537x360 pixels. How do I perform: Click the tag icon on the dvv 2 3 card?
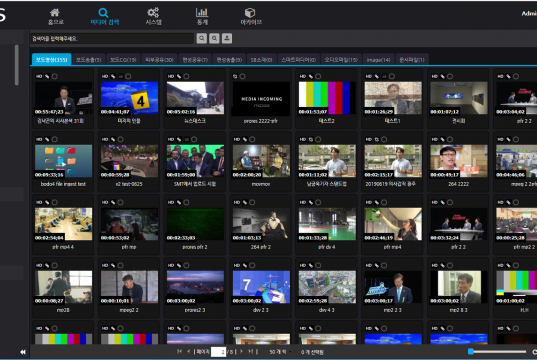(x=245, y=265)
